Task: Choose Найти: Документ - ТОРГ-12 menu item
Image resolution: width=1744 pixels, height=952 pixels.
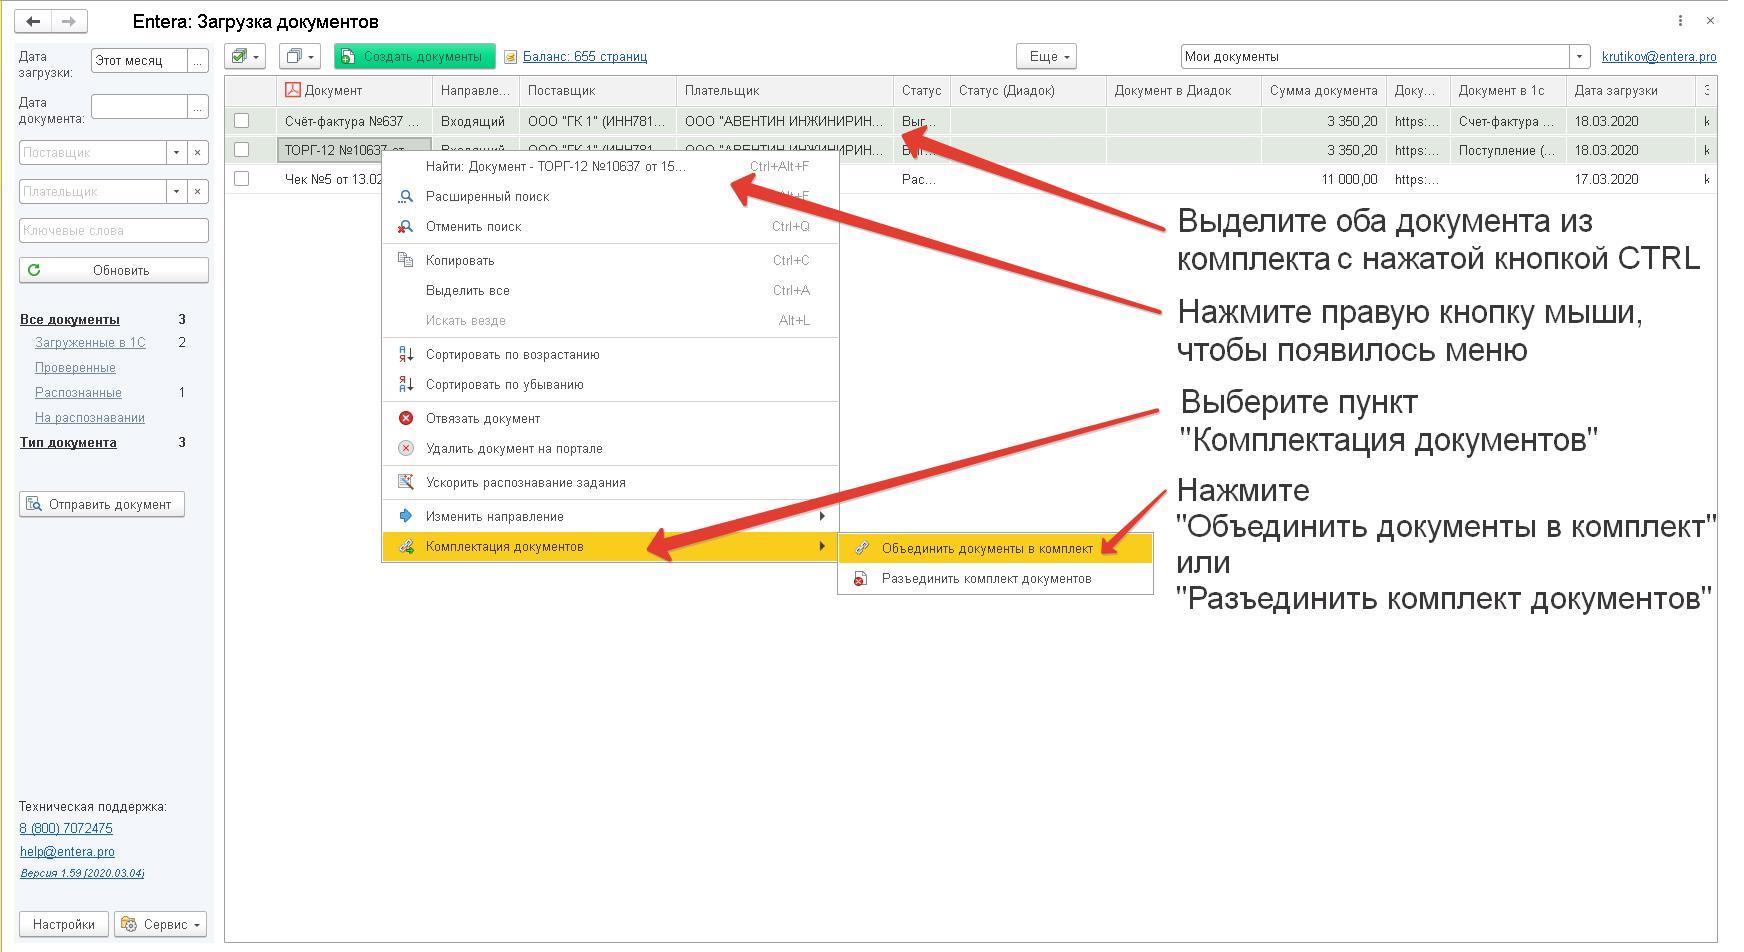Action: 610,166
